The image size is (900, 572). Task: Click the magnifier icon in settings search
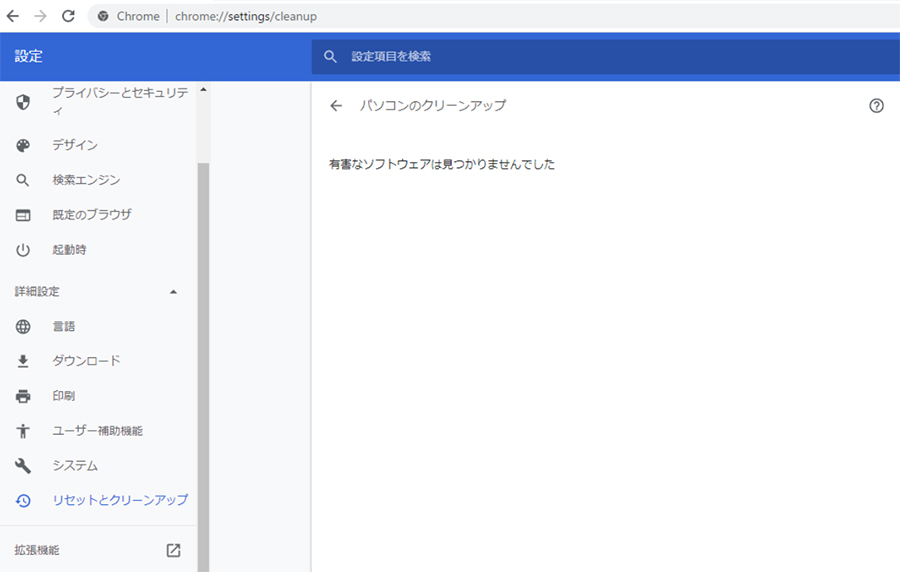tap(330, 56)
